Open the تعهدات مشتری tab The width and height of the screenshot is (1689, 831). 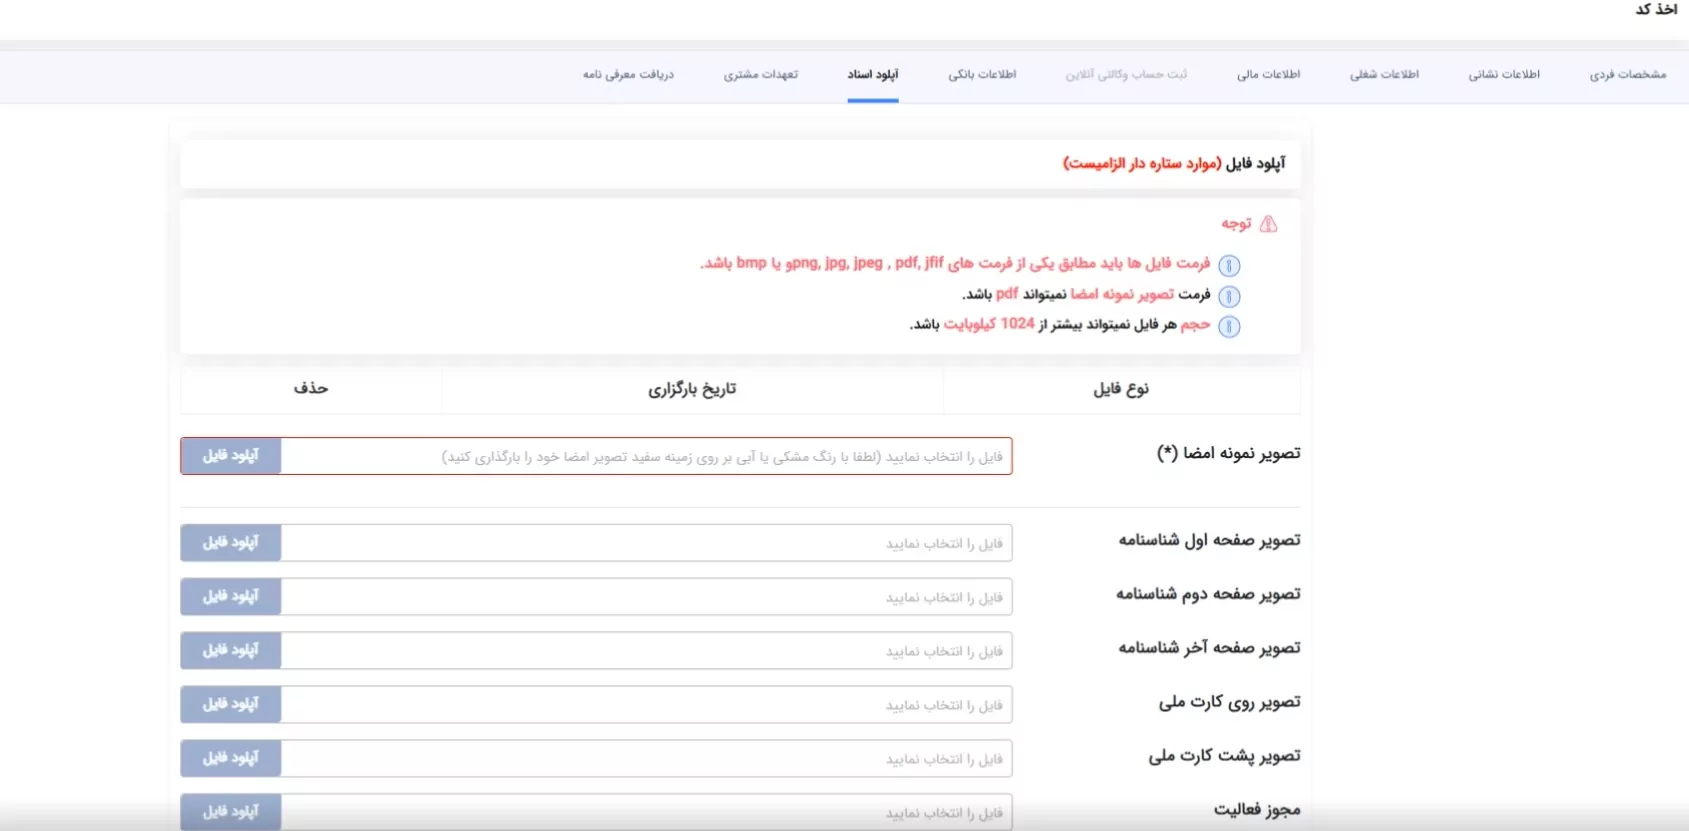(x=761, y=75)
